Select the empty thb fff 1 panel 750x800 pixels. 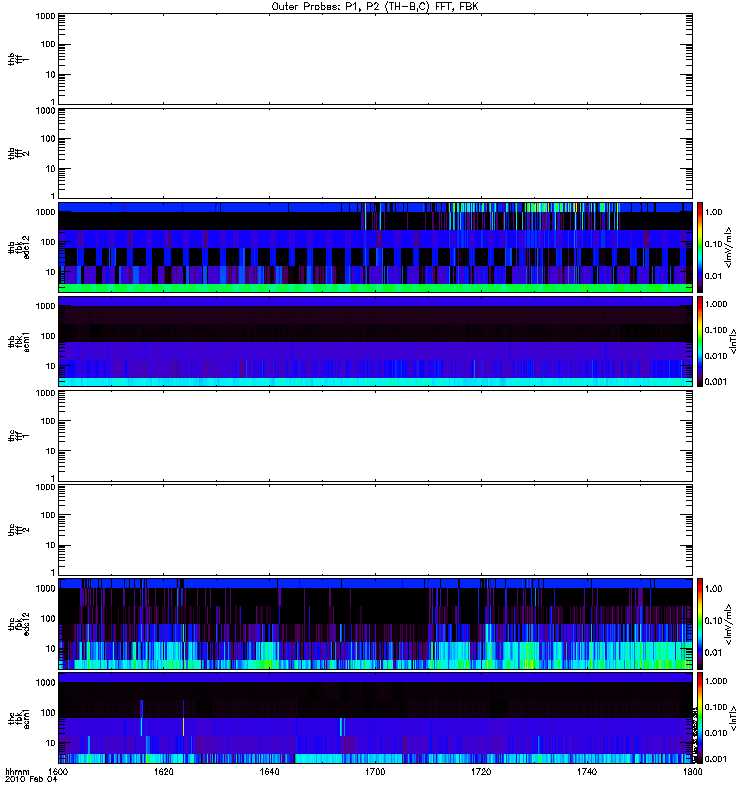click(376, 59)
